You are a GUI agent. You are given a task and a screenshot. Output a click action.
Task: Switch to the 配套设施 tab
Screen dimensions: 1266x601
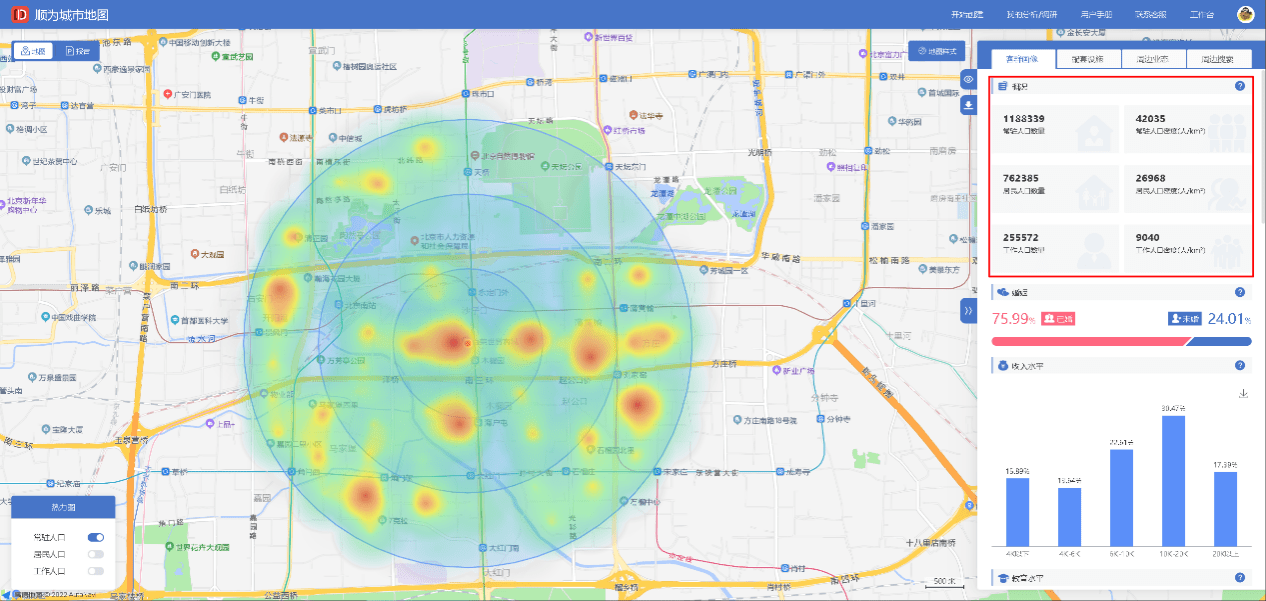(x=1088, y=59)
